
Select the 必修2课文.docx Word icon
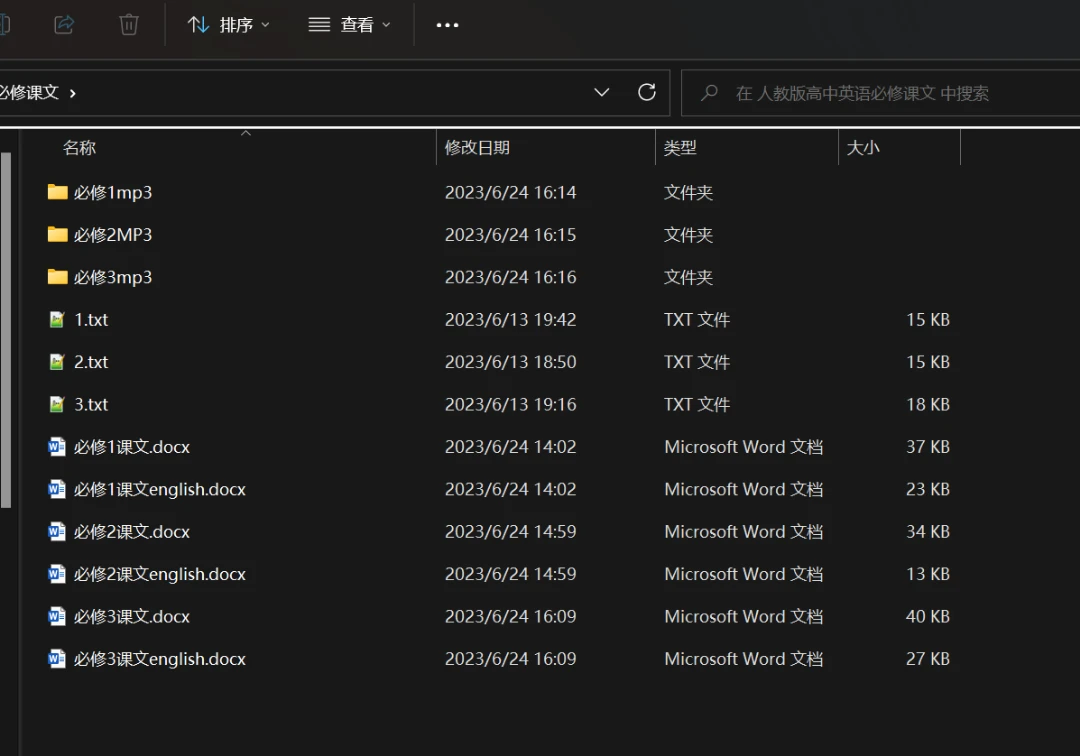point(57,532)
